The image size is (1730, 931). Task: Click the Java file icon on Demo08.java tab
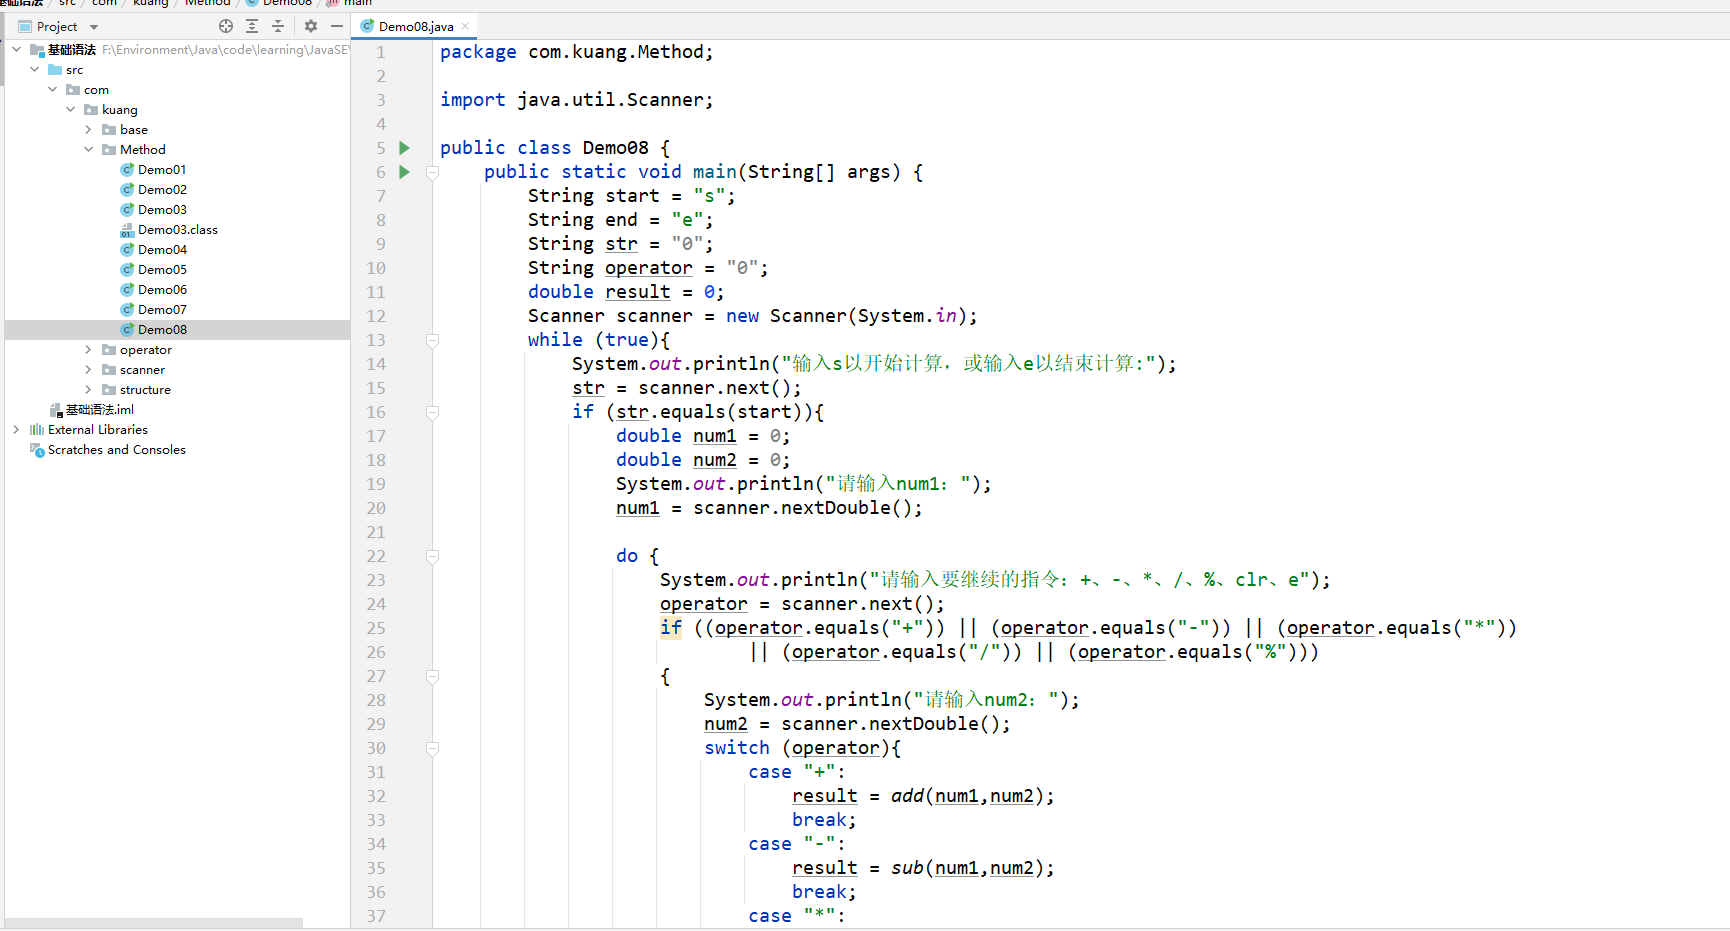coord(367,27)
